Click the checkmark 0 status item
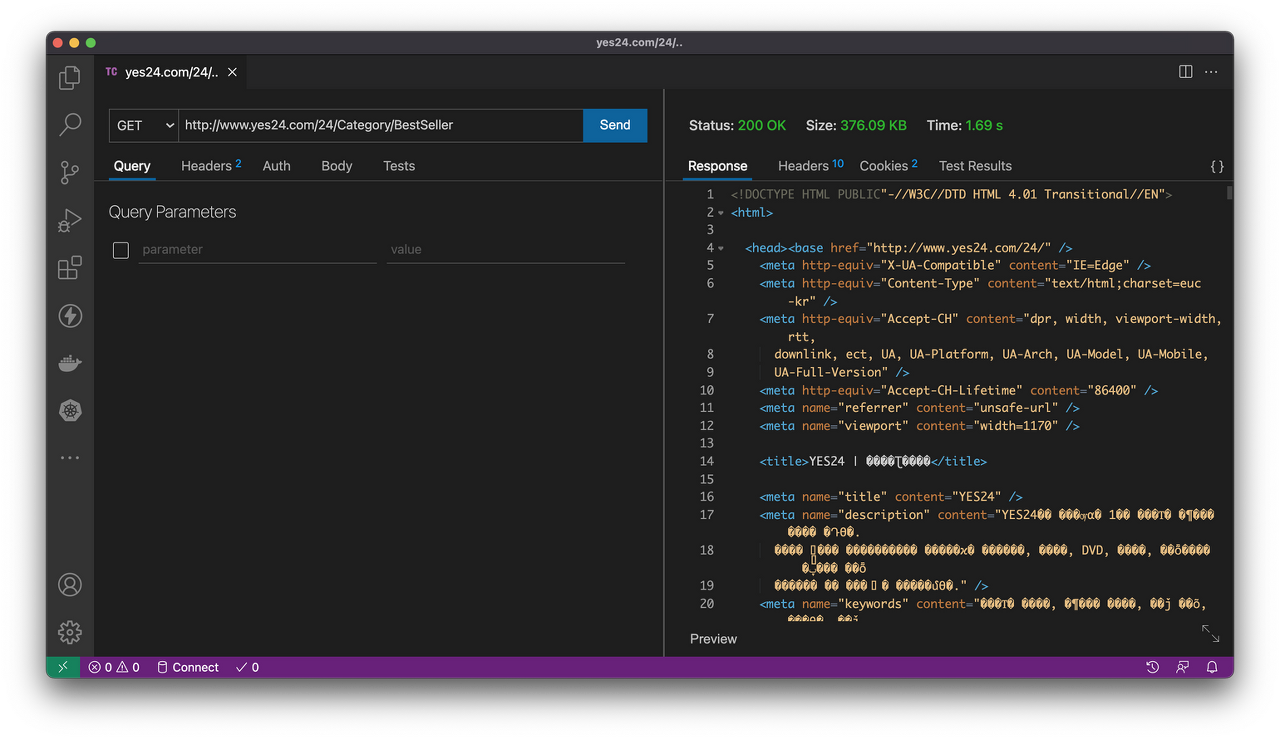Screen dimensions: 1280x739 (247, 667)
